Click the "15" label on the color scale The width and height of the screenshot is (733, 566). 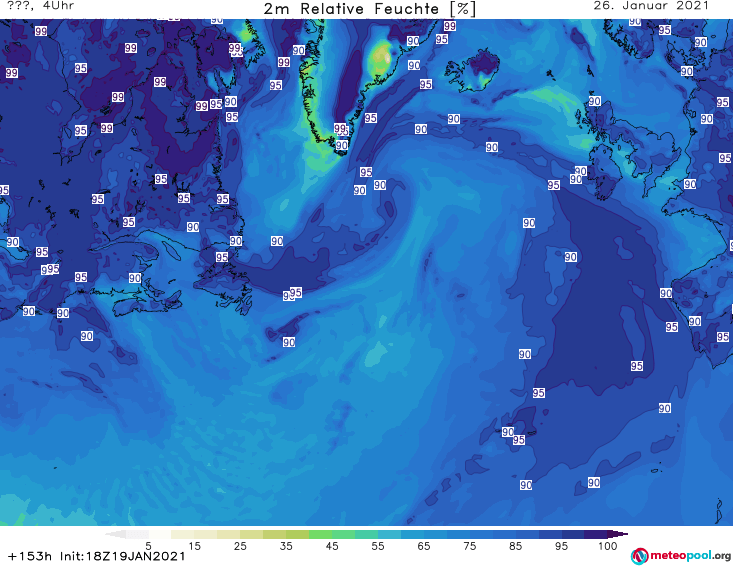click(194, 546)
